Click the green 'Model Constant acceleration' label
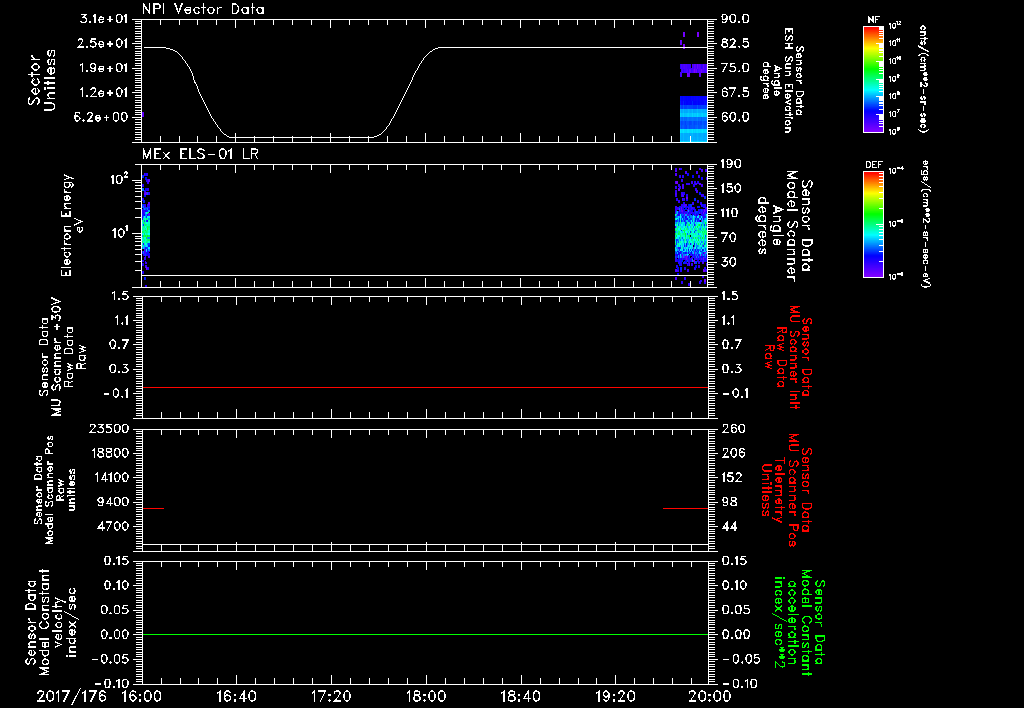The image size is (1024, 708). [799, 622]
